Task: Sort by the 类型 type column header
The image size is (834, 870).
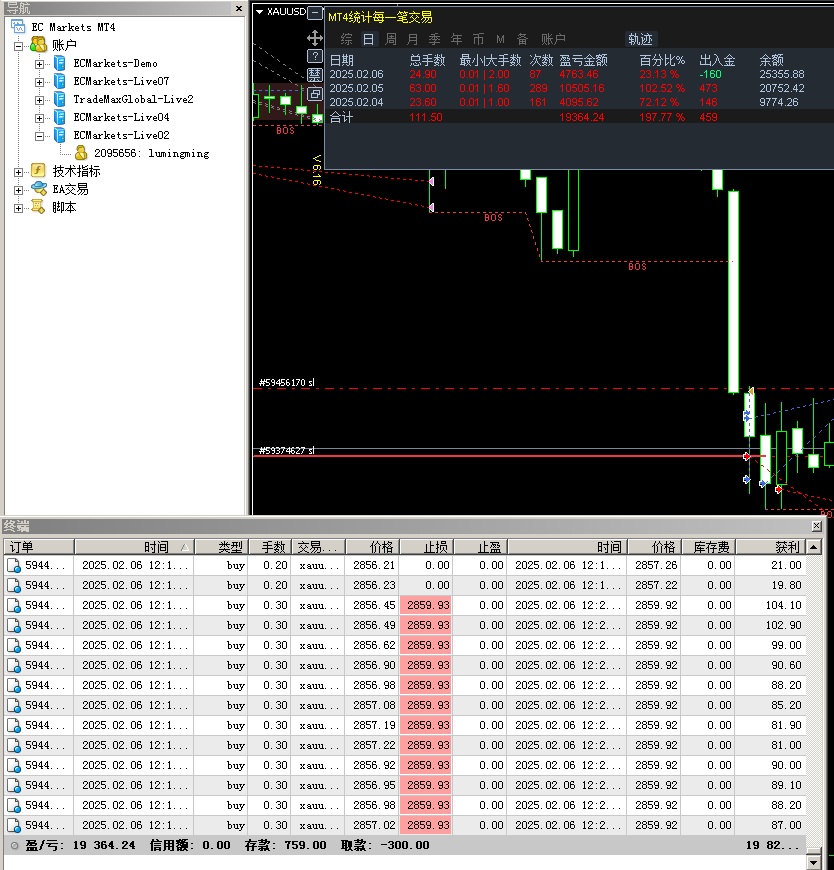Action: [222, 547]
